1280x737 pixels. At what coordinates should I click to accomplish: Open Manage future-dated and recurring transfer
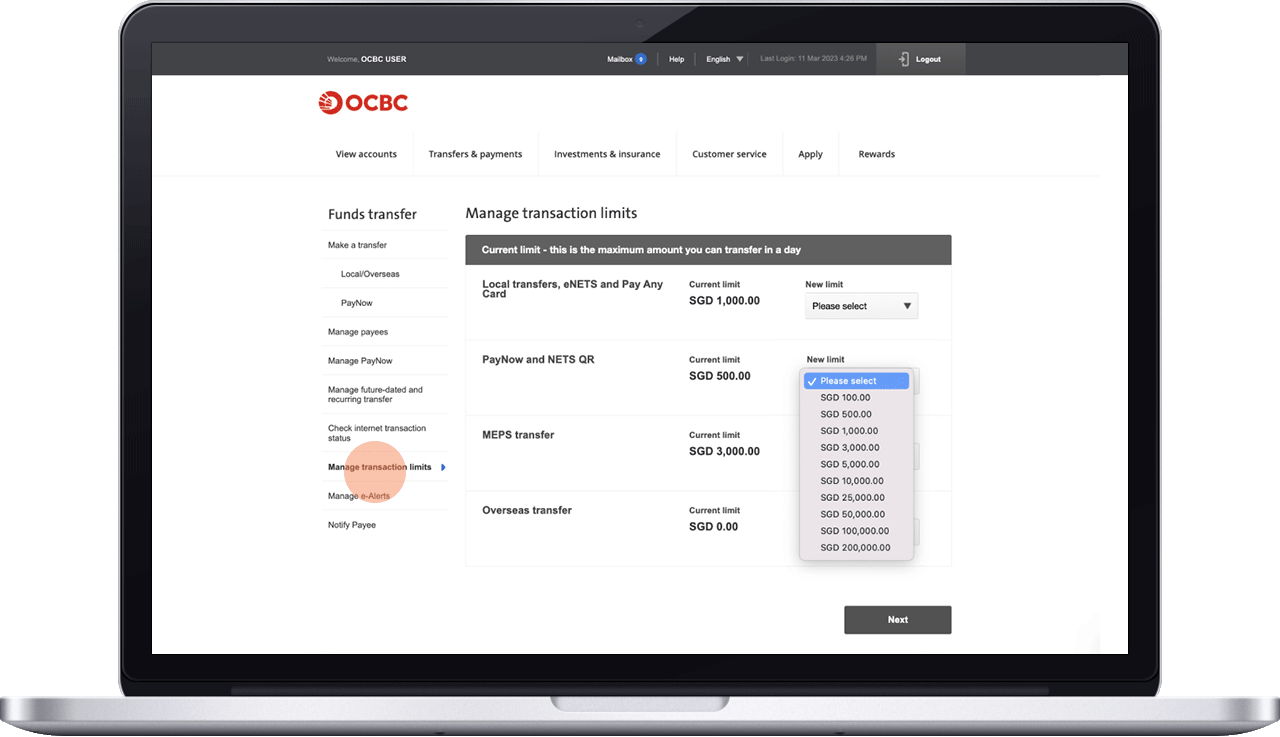tap(375, 394)
